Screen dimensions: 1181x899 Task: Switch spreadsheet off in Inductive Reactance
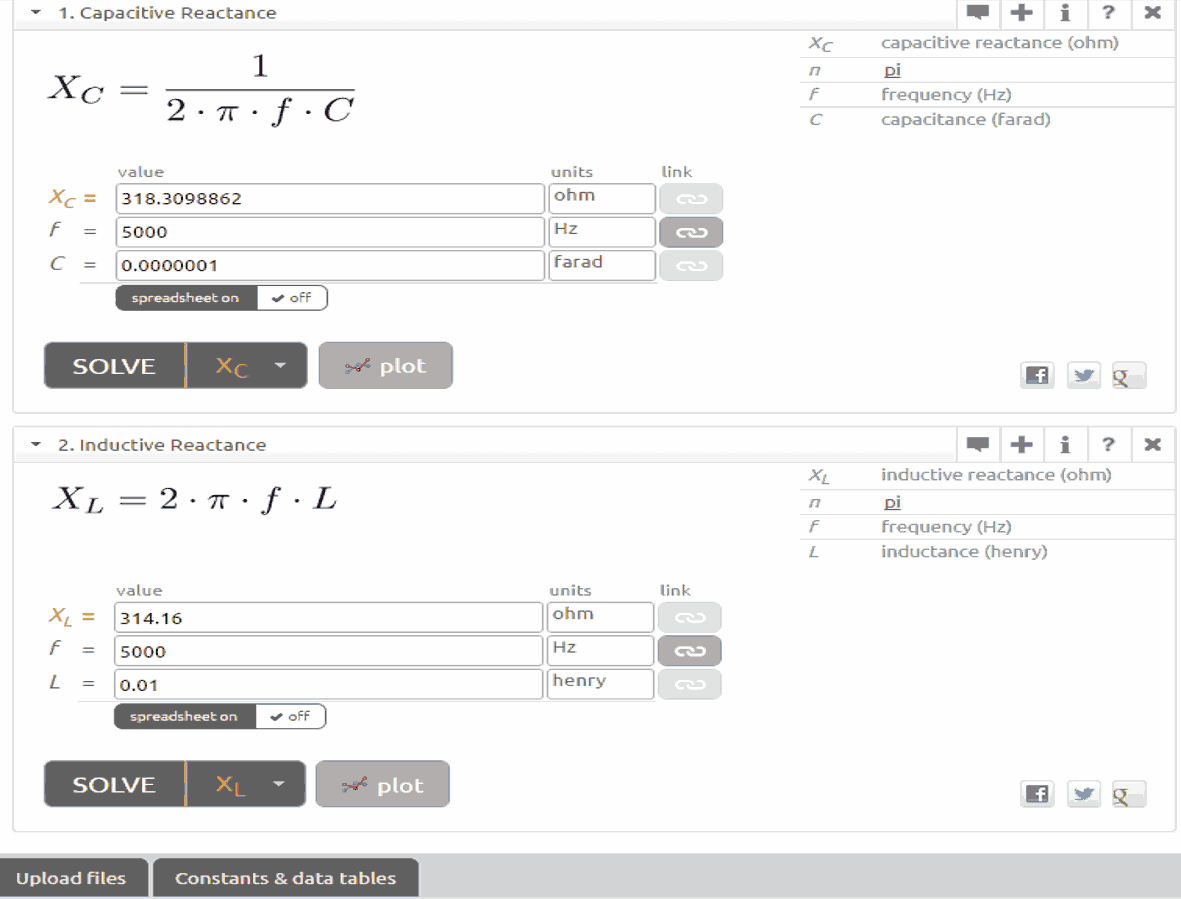point(291,716)
